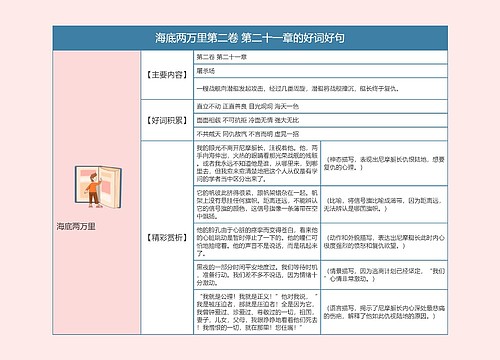
Task: Select the 【主要内容】 category cell
Action: click(x=167, y=75)
